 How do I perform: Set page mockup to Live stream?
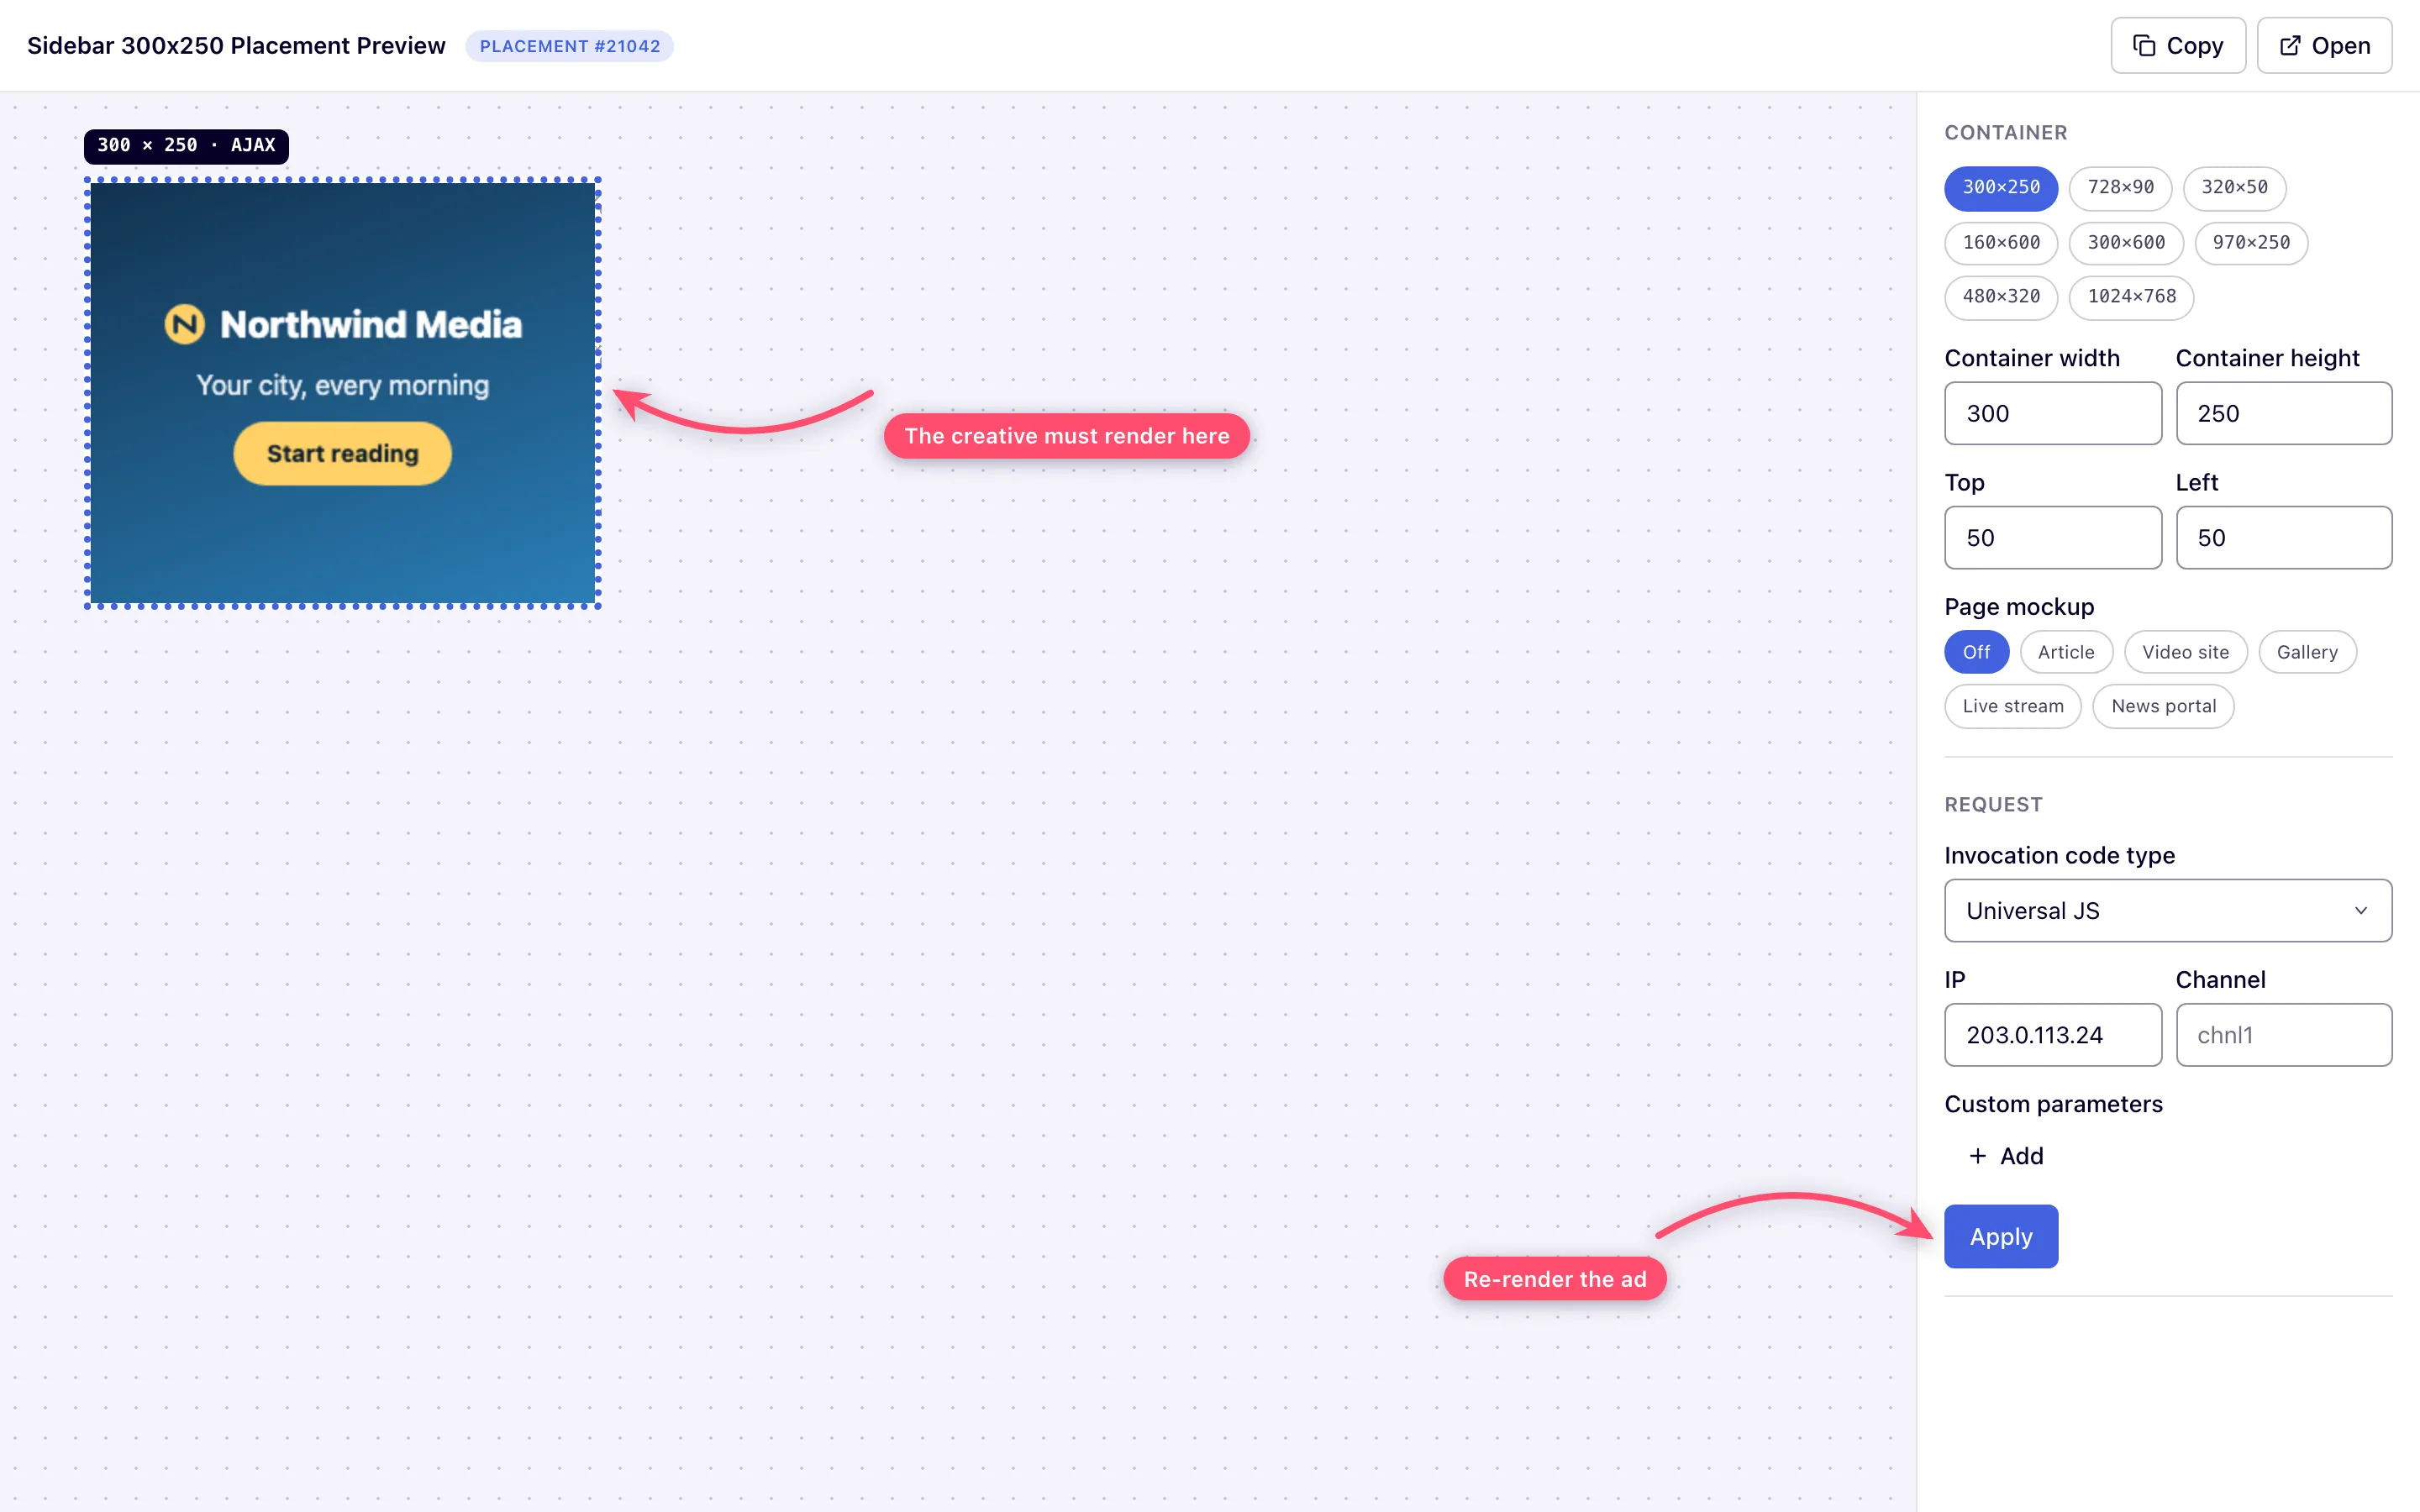2012,706
